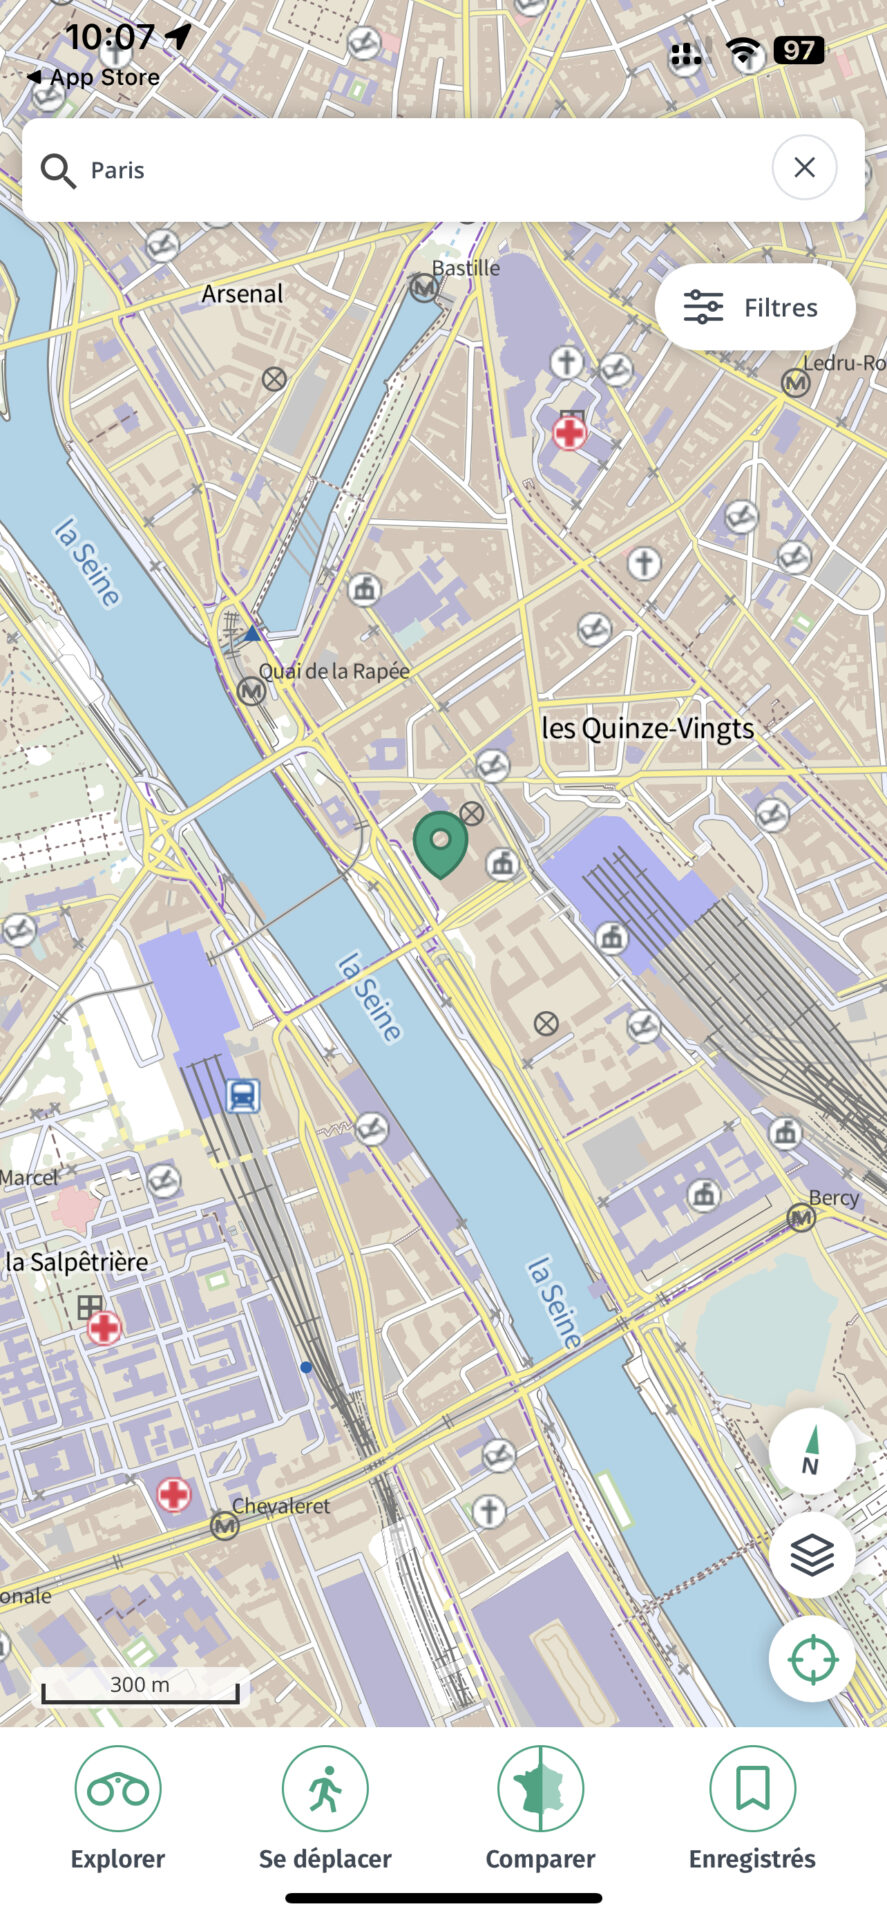
Task: Select the Bercy metro station marker
Action: click(801, 1218)
